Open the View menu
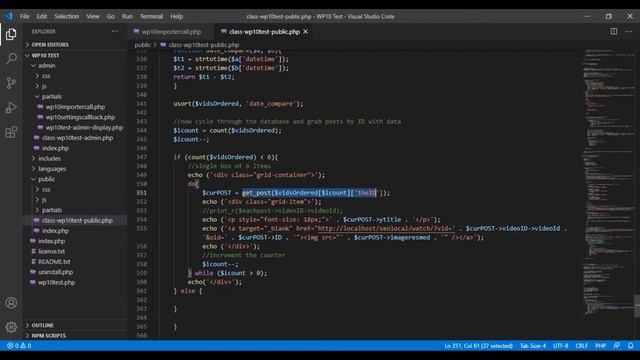 click(x=93, y=16)
